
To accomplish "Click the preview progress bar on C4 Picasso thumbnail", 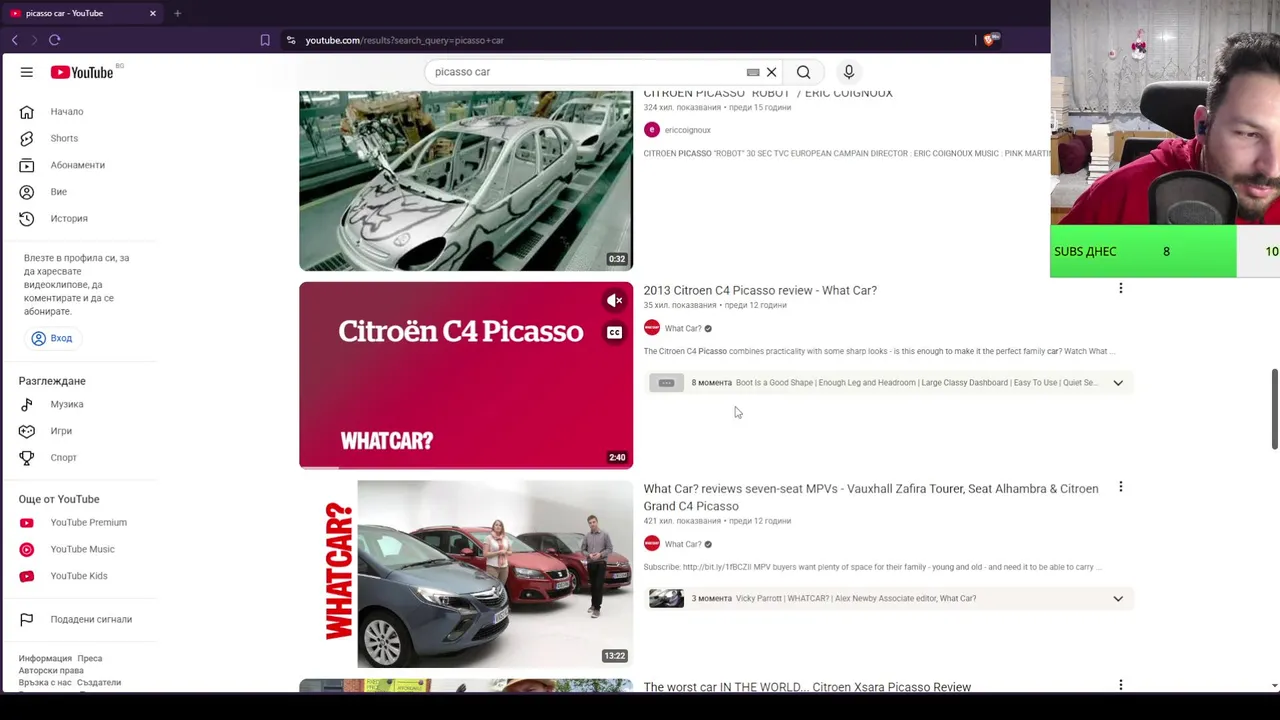I will (x=466, y=467).
